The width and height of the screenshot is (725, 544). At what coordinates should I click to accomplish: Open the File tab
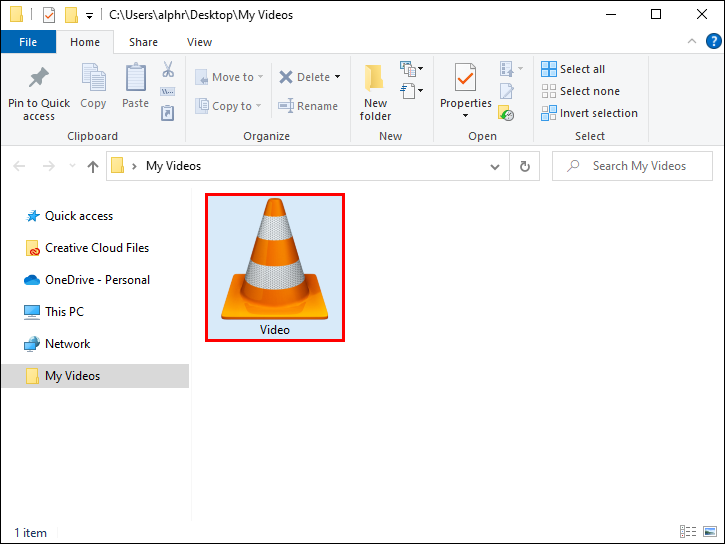(28, 42)
